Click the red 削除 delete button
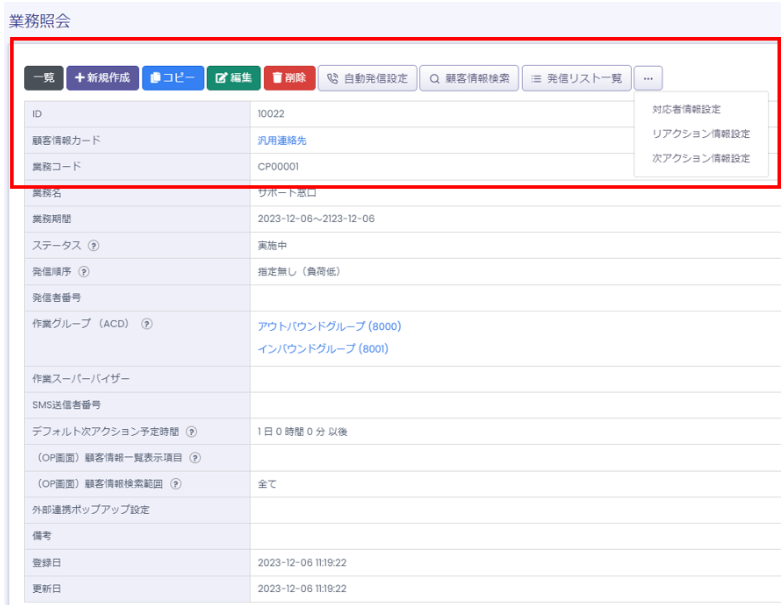This screenshot has width=783, height=605. pyautogui.click(x=289, y=78)
